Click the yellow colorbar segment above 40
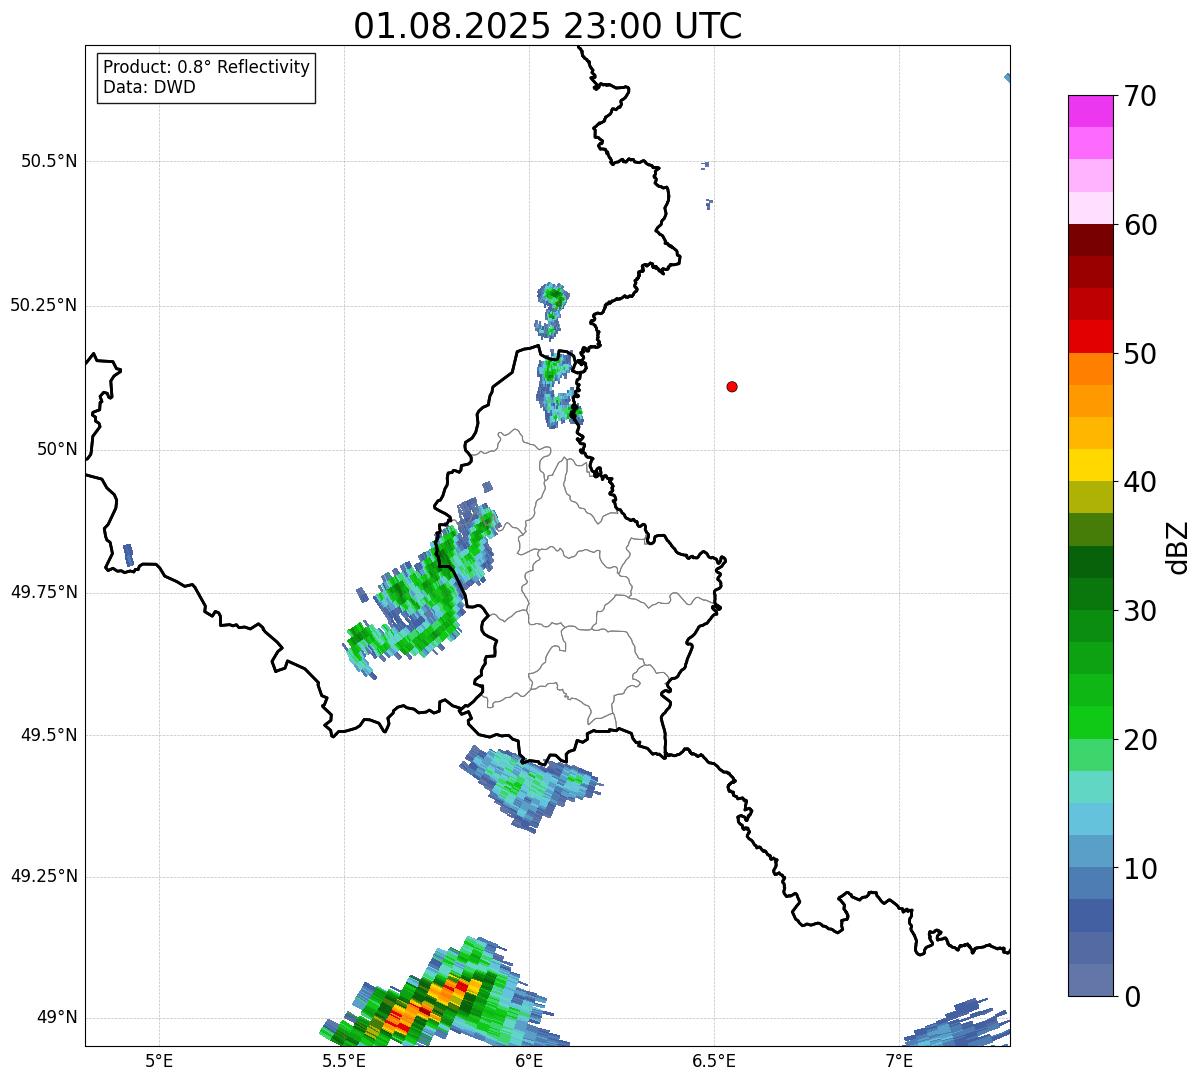Viewport: 1202px width, 1081px height. coord(1090,465)
